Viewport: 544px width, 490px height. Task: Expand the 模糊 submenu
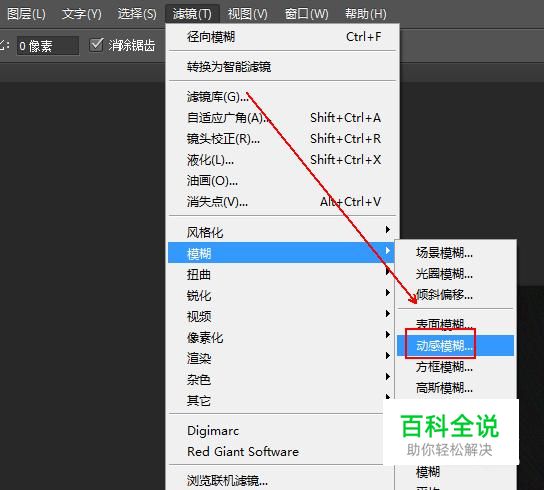pyautogui.click(x=281, y=253)
